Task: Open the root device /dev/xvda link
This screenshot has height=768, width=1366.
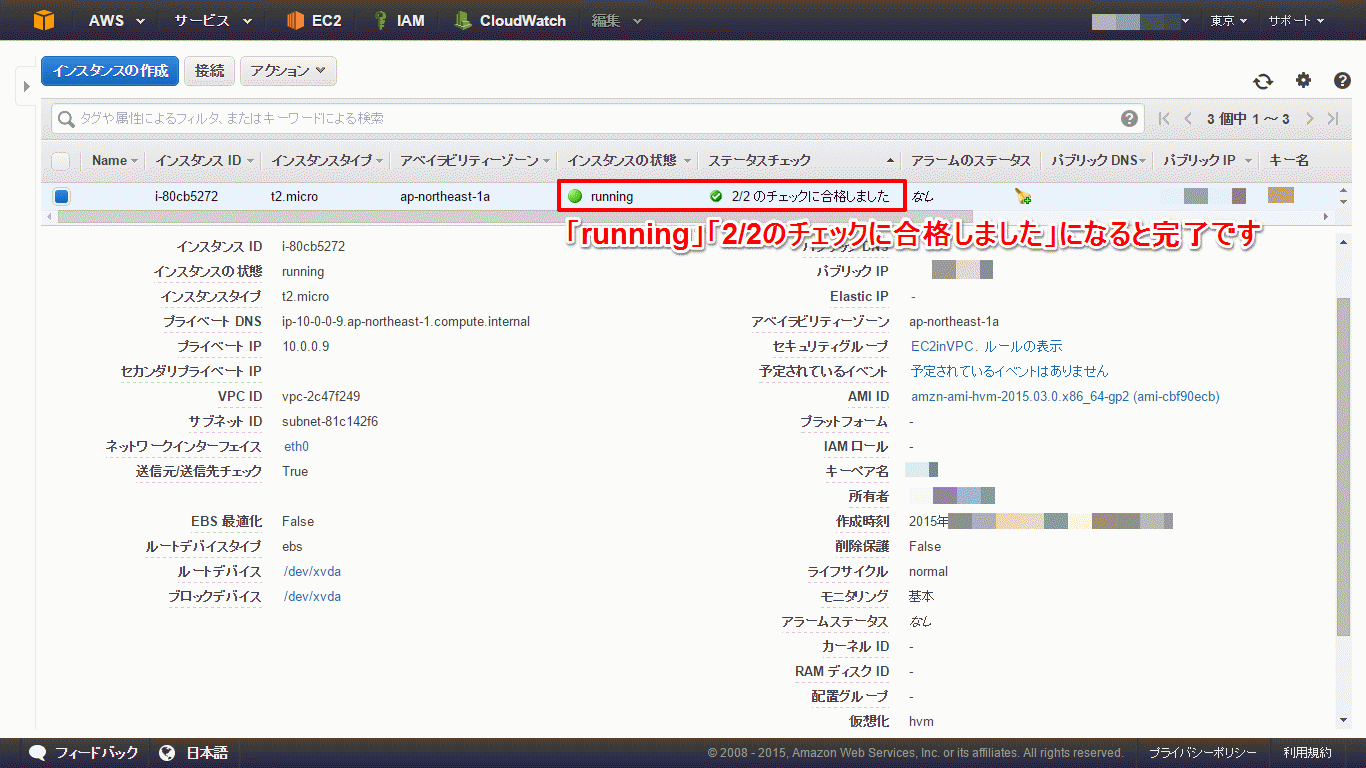Action: 312,572
